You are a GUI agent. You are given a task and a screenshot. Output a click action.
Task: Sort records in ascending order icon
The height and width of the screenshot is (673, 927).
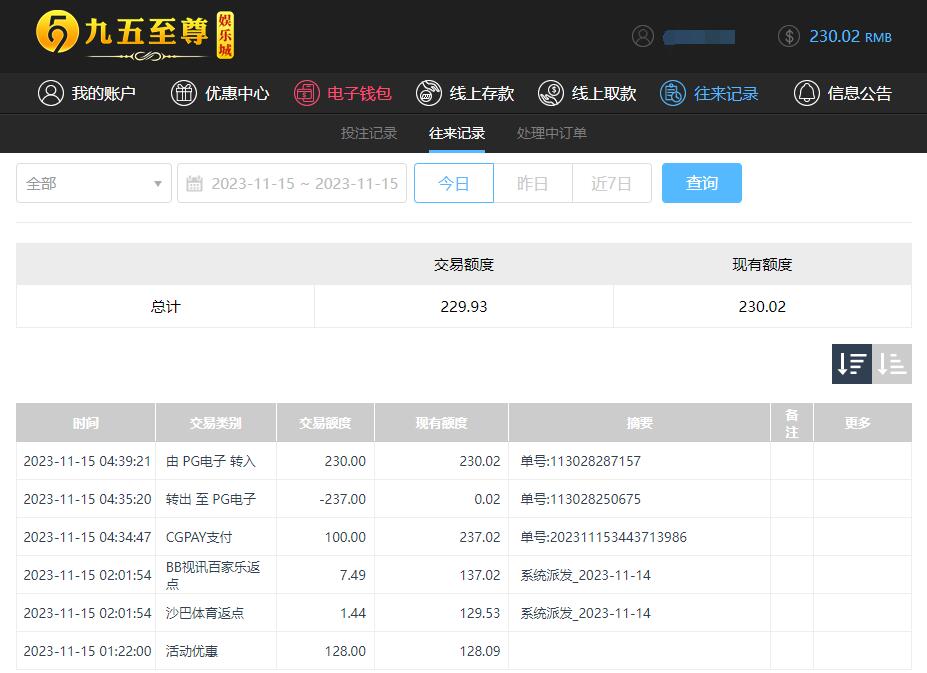point(892,364)
